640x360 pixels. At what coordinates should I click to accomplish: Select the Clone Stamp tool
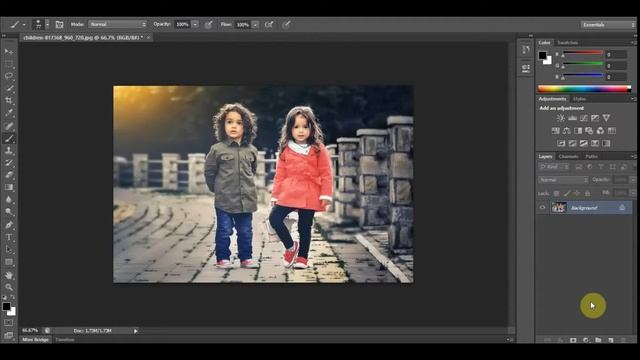pos(9,151)
